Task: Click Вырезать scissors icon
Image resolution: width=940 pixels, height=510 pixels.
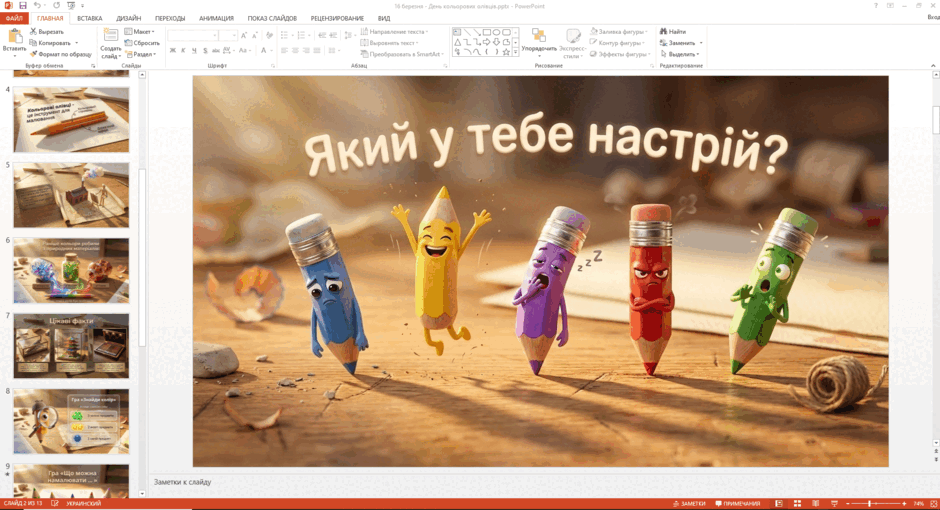Action: coord(34,31)
